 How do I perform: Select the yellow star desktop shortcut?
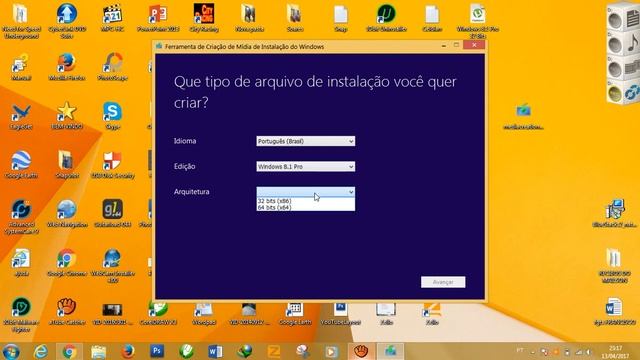click(x=67, y=116)
